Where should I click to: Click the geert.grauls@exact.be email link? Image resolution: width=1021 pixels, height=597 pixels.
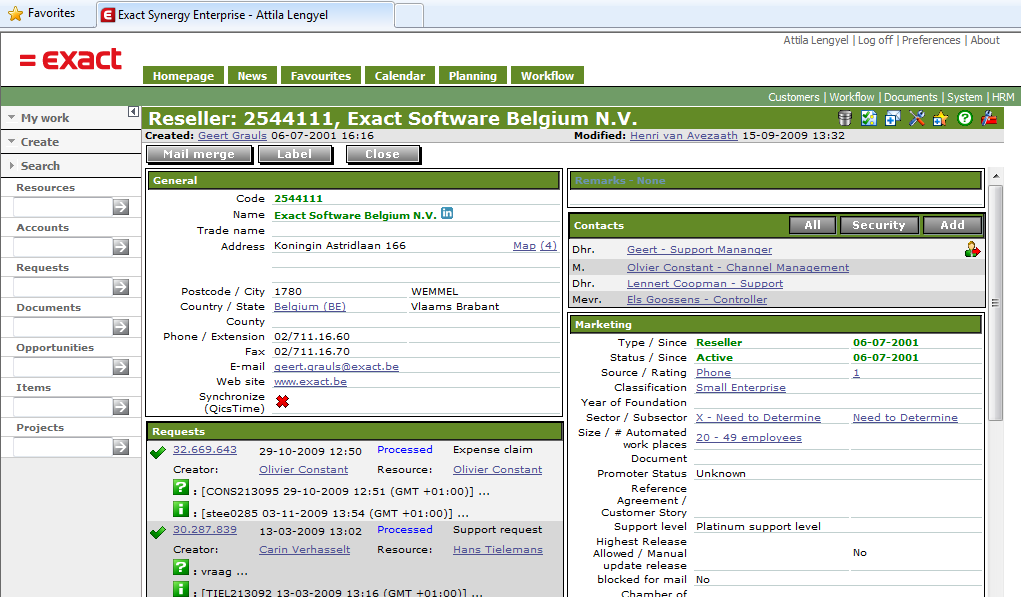tap(336, 367)
